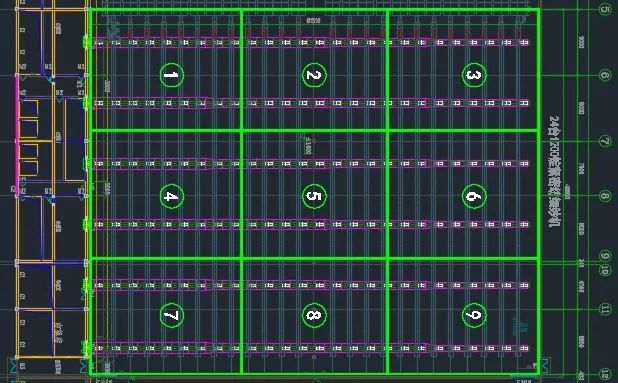Click the green divider between zones 1 and 2
Image resolution: width=618 pixels, height=383 pixels.
tap(242, 70)
